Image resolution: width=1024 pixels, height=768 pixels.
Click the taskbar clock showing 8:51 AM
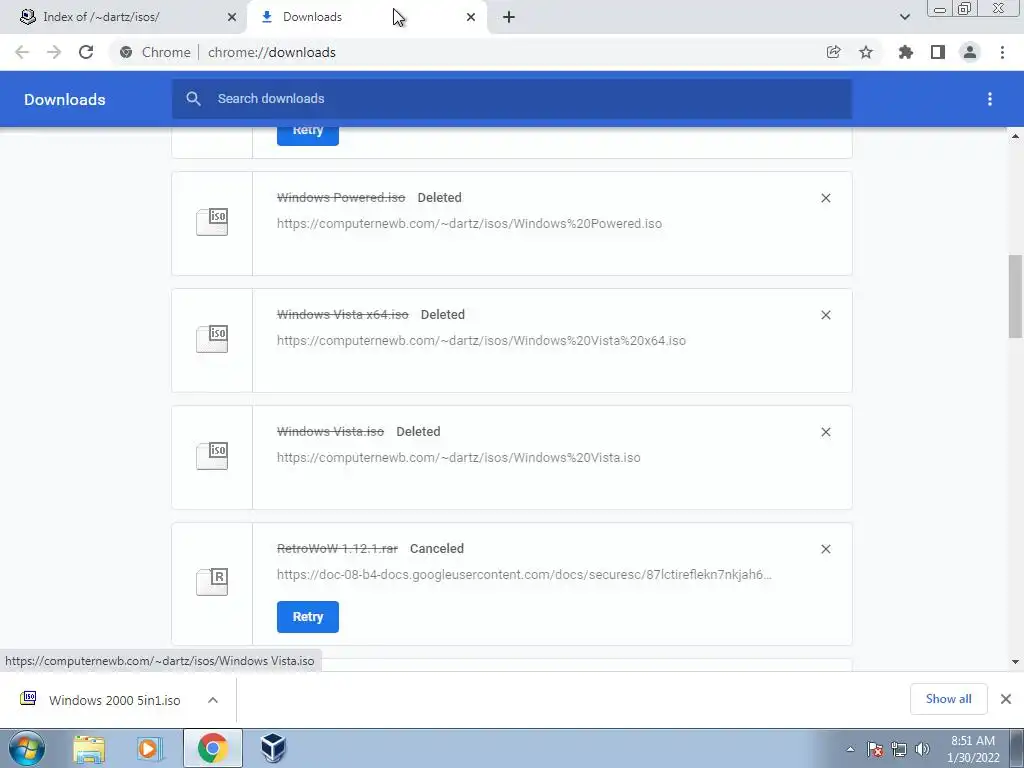[973, 748]
